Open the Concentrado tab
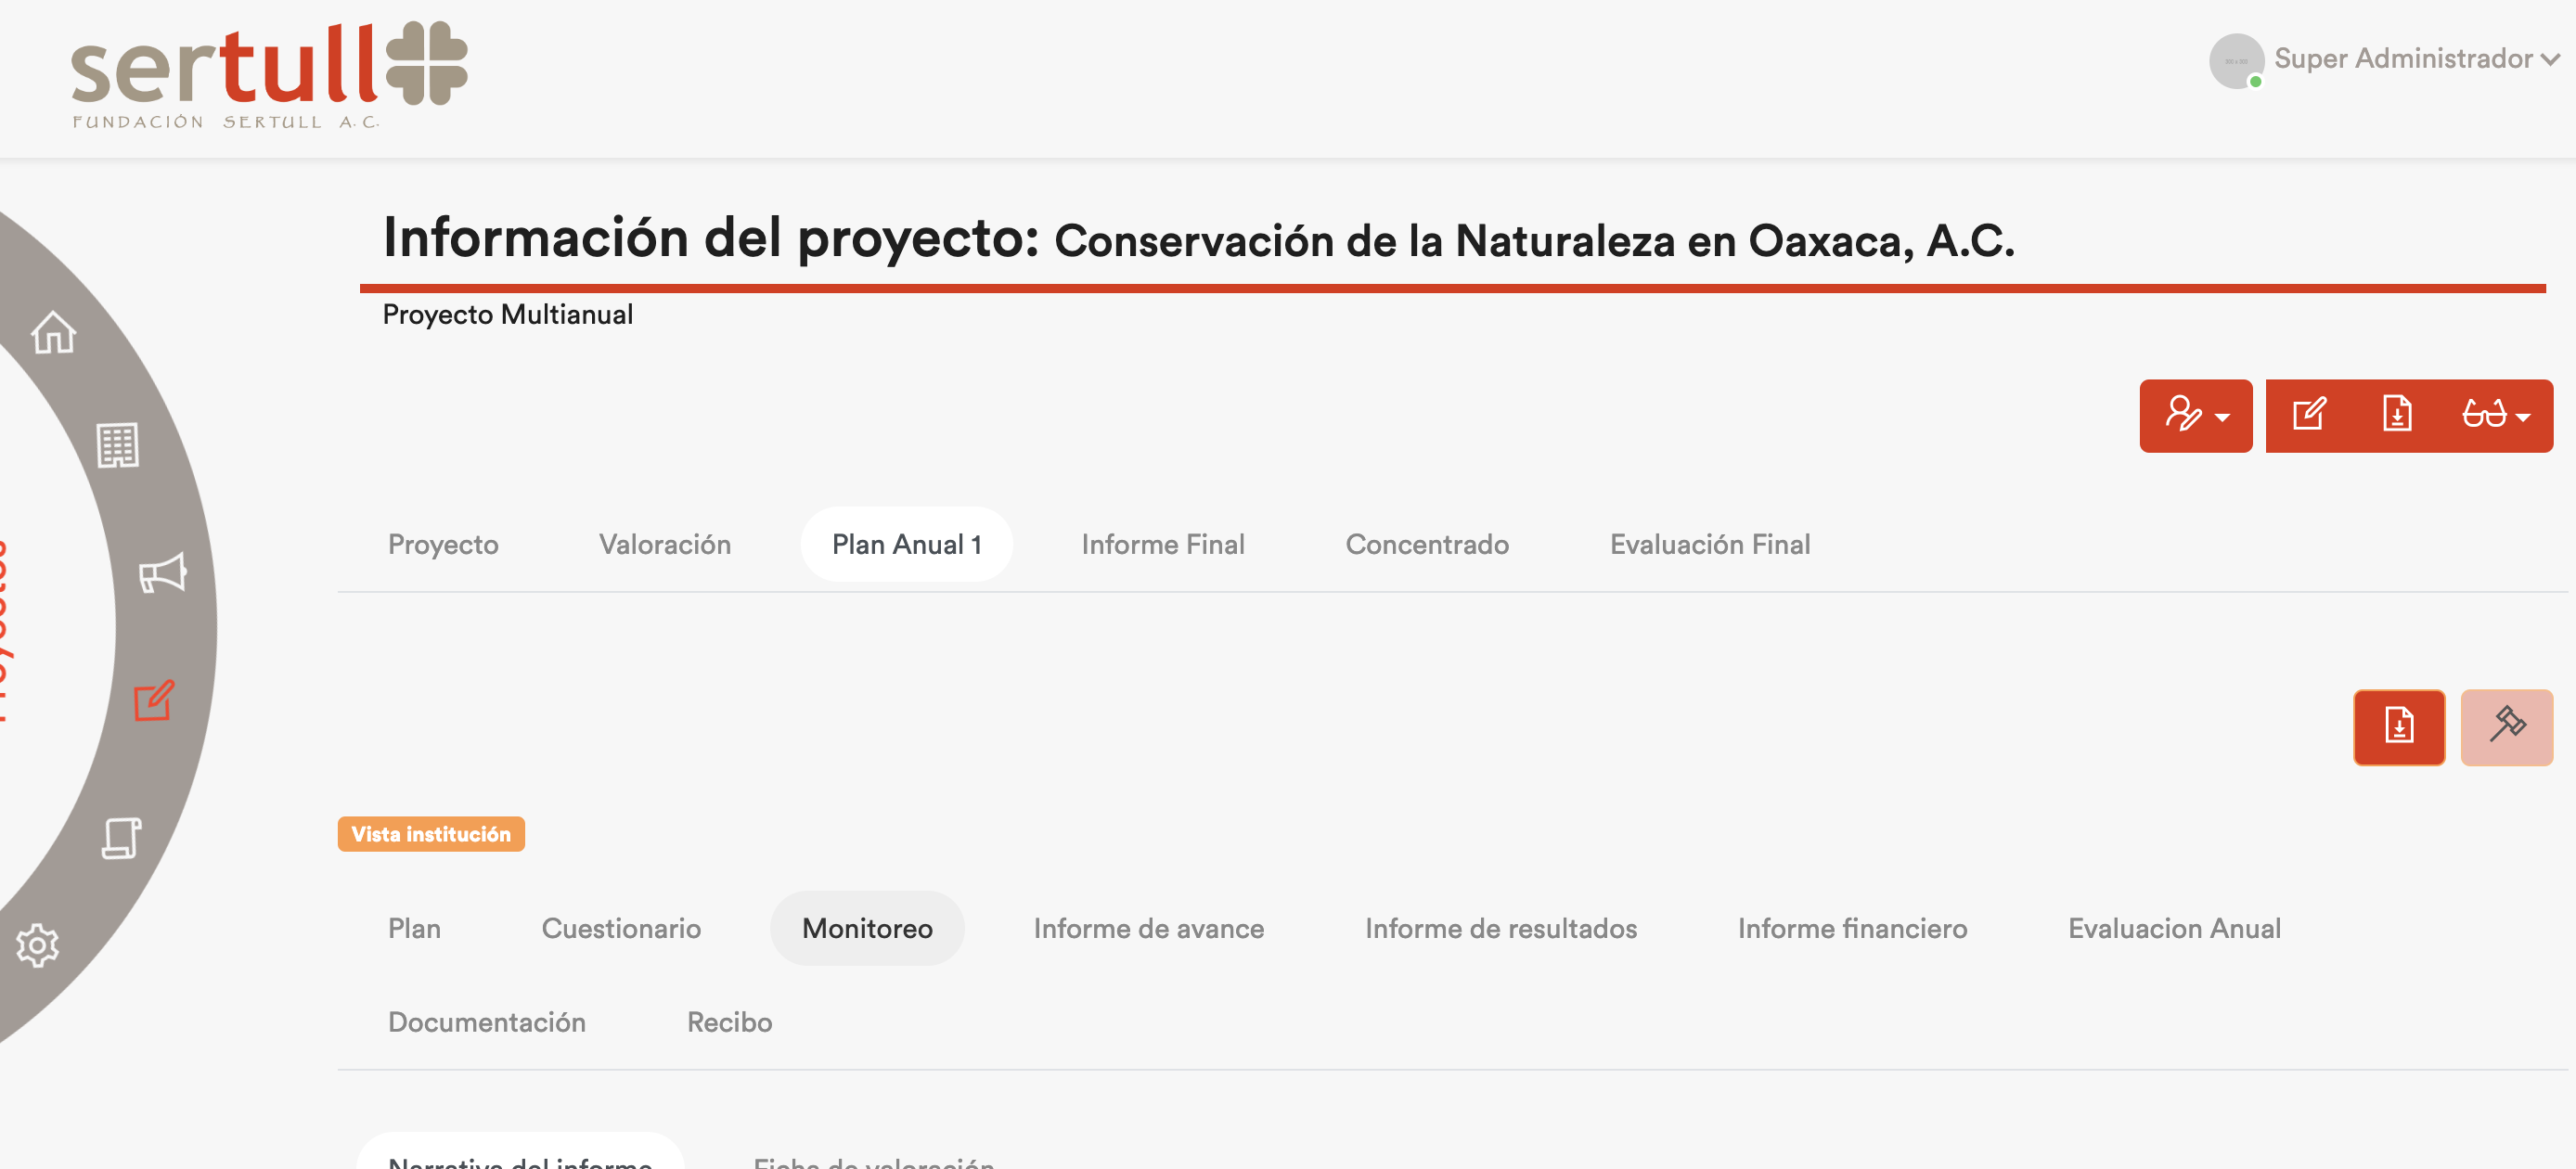Viewport: 2576px width, 1169px height. 1427,545
